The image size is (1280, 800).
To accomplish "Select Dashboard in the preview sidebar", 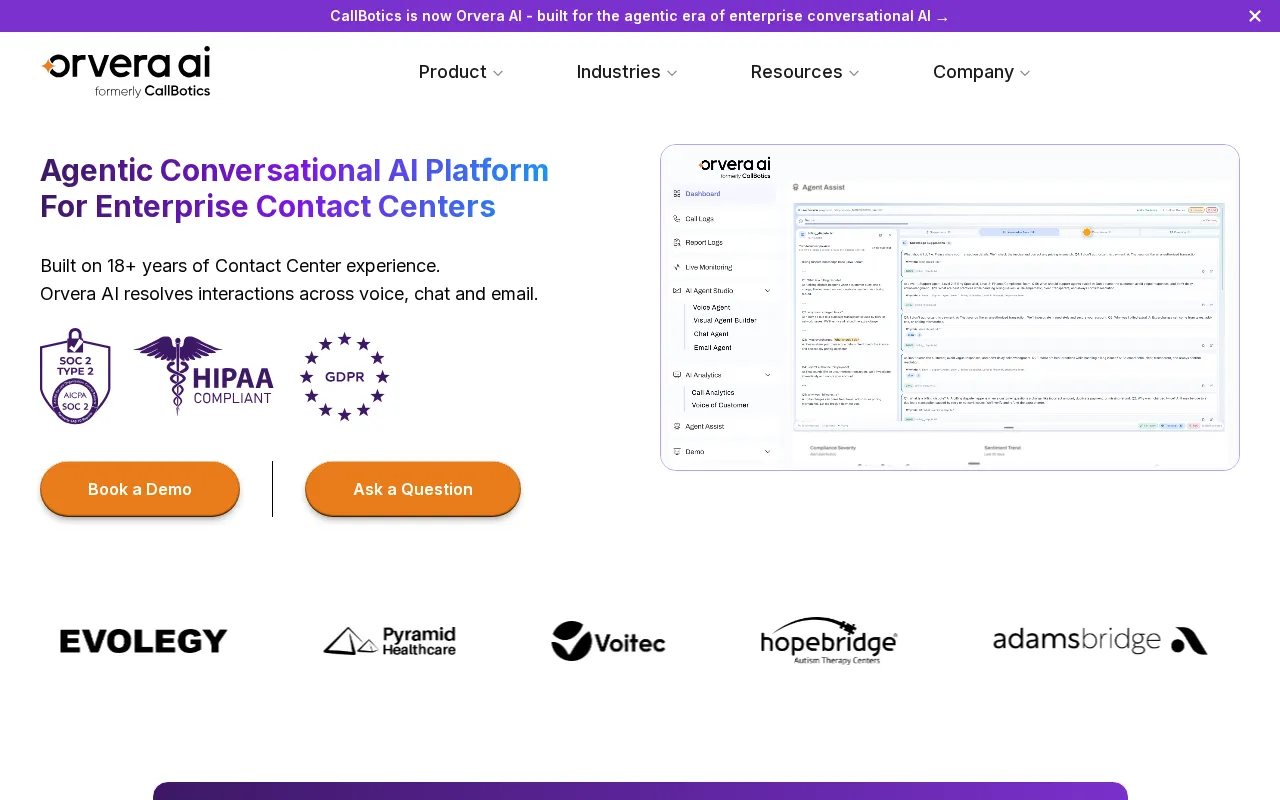I will tap(702, 194).
